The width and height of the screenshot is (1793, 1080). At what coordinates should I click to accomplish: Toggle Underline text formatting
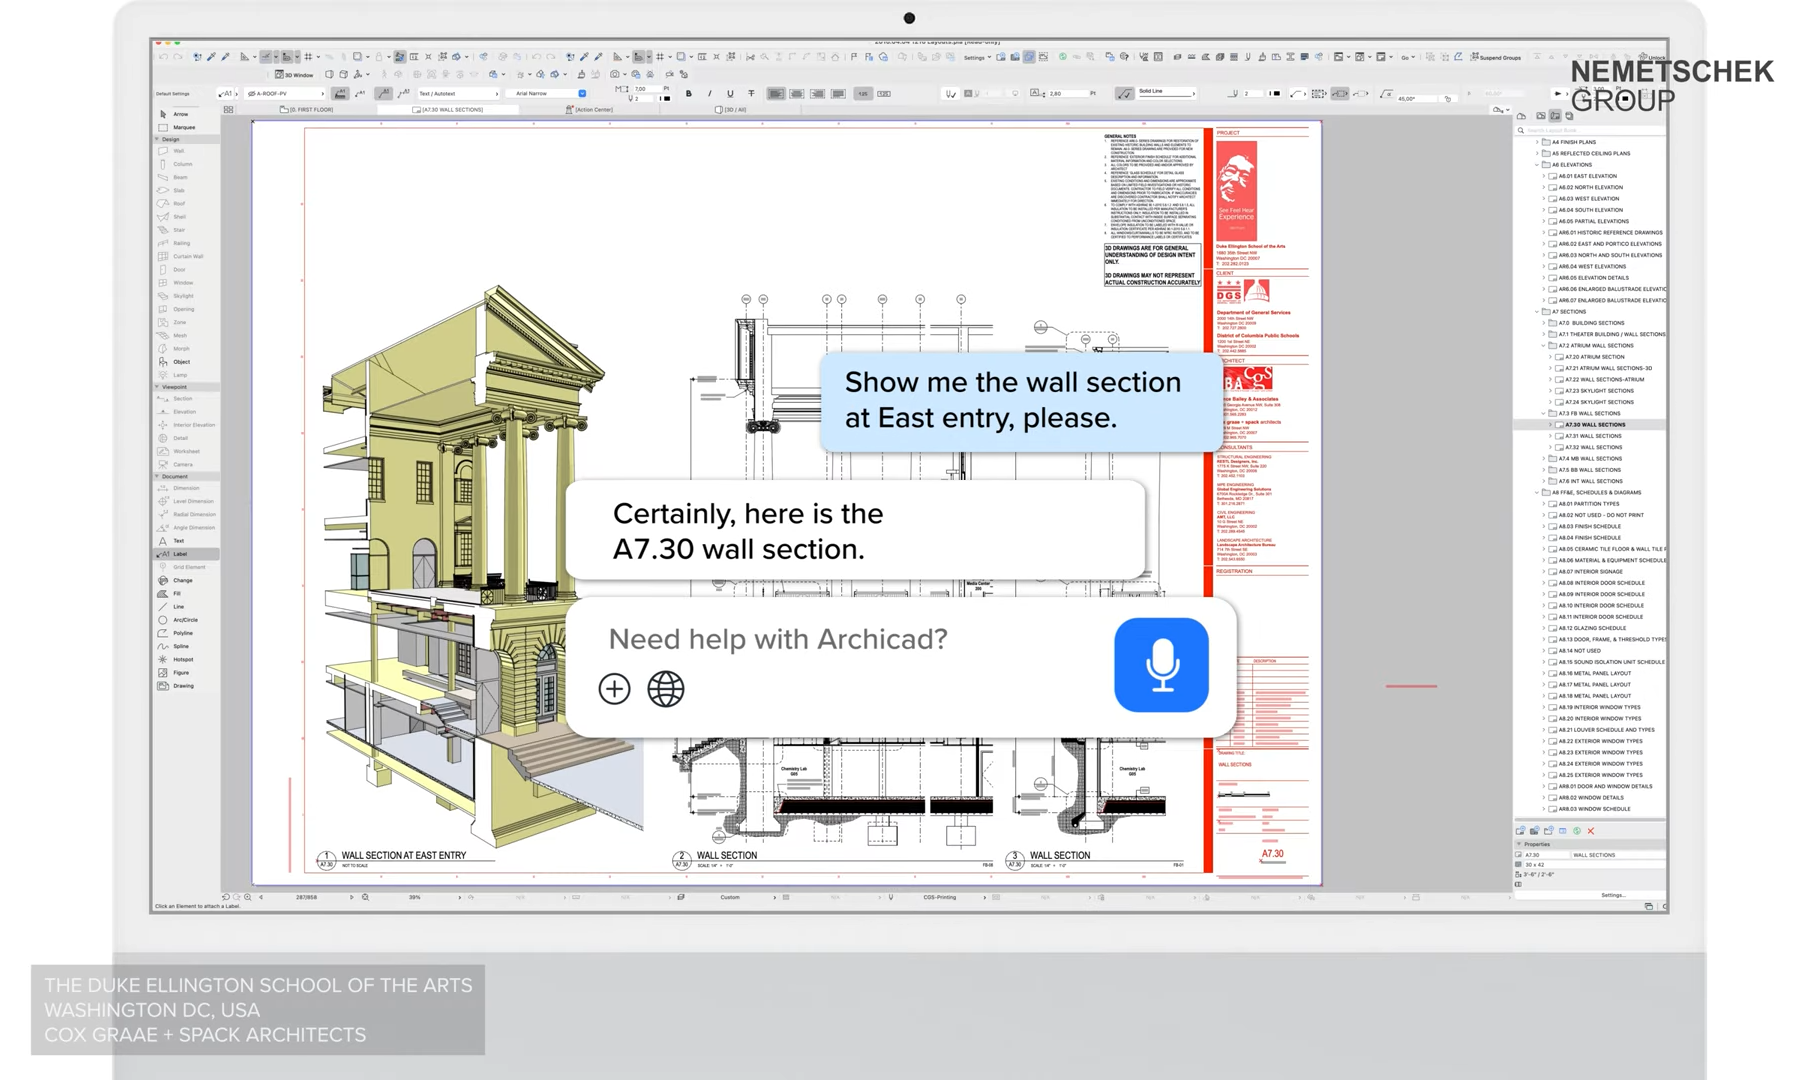click(730, 94)
